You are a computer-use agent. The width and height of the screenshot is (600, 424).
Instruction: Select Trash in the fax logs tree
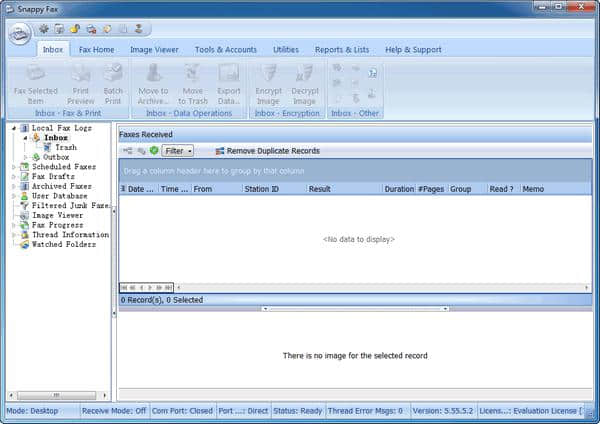65,147
